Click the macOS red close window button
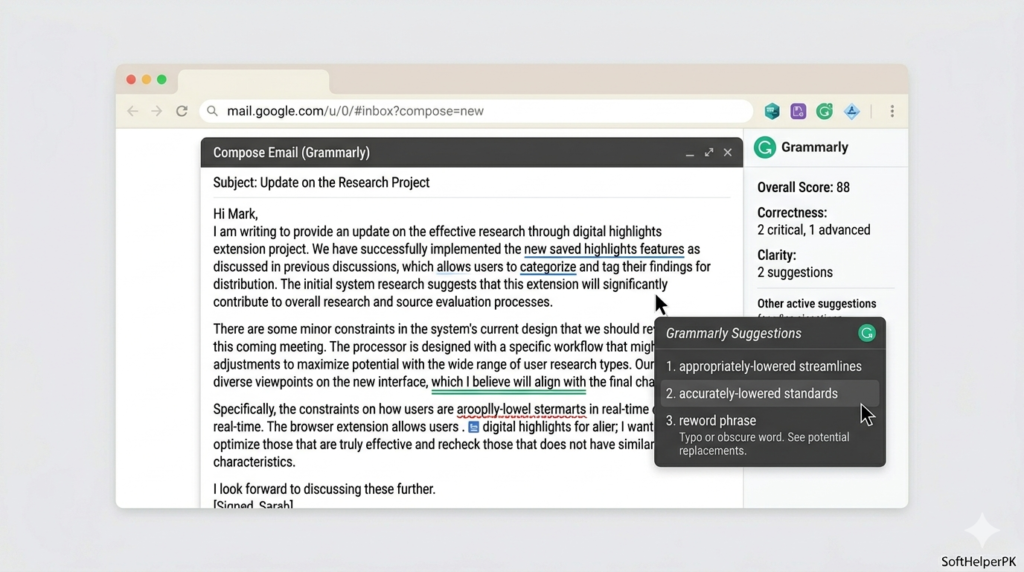Screen dimensions: 1024x572 pyautogui.click(x=131, y=80)
